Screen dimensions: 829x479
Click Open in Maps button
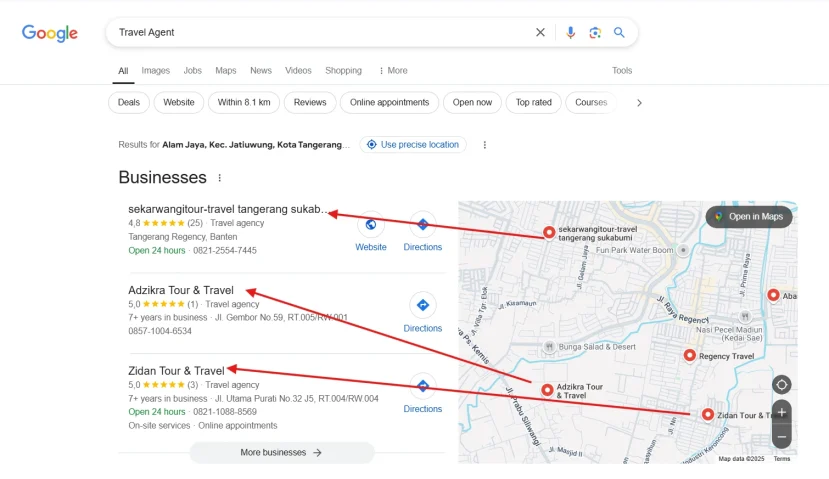[749, 217]
